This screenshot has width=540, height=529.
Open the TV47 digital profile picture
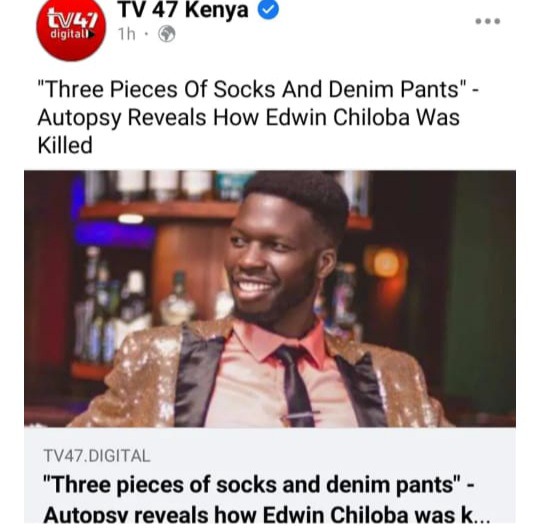point(71,27)
